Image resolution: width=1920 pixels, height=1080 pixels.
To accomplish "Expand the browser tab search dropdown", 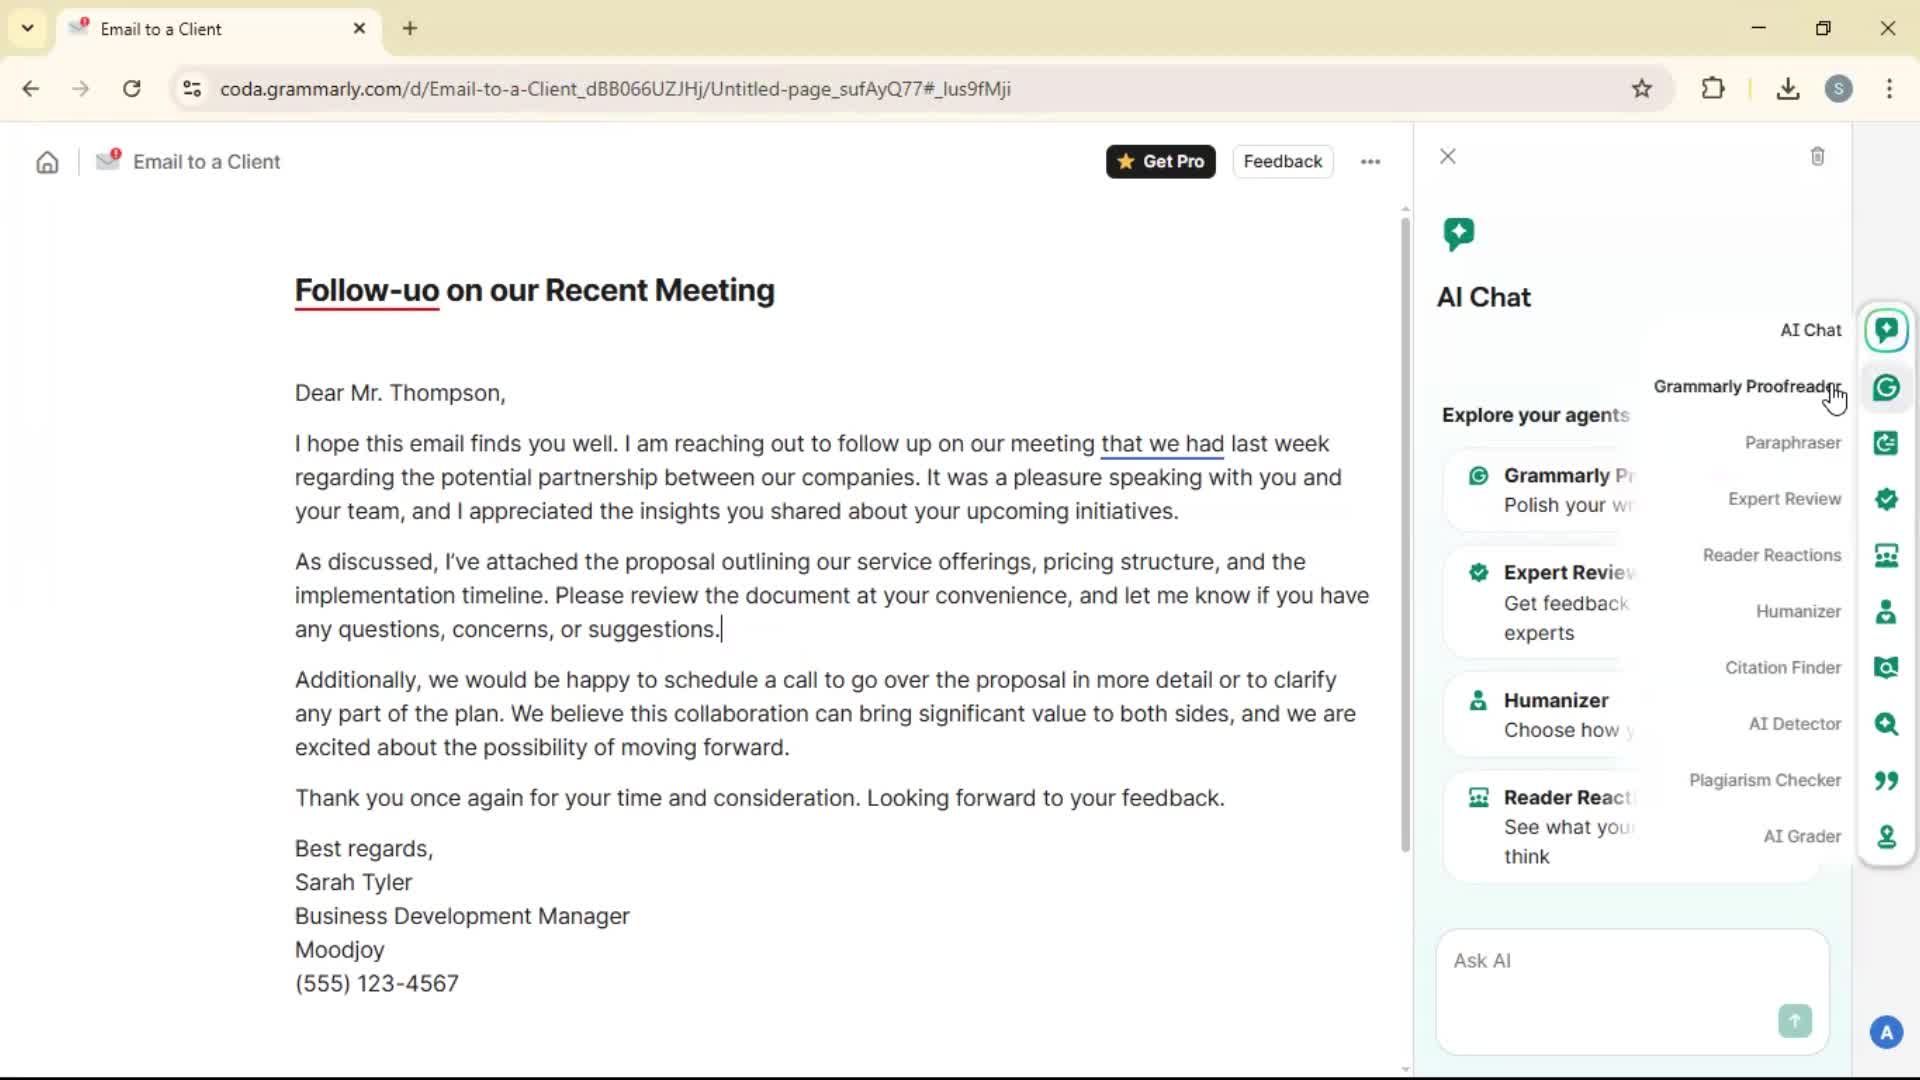I will pyautogui.click(x=28, y=28).
